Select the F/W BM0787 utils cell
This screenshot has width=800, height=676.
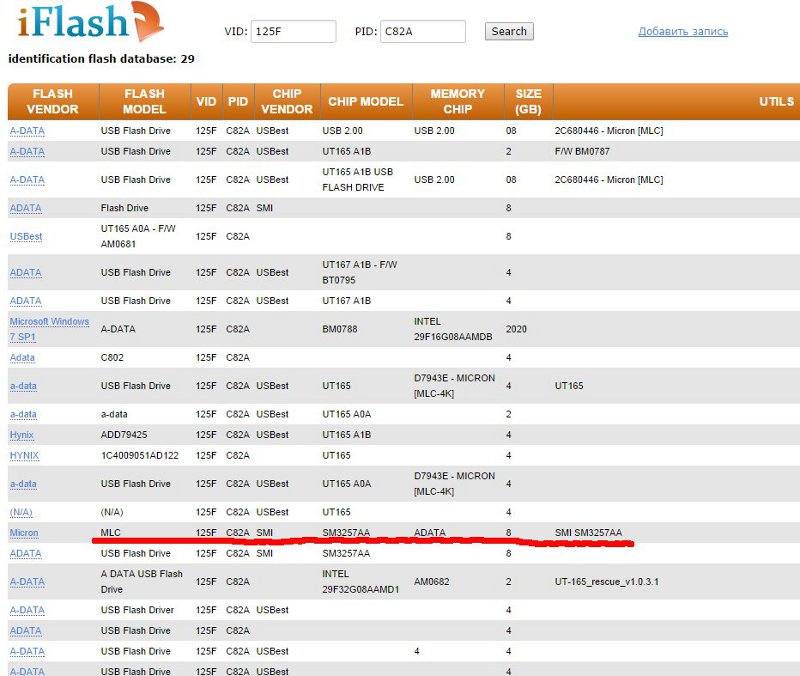tap(582, 152)
